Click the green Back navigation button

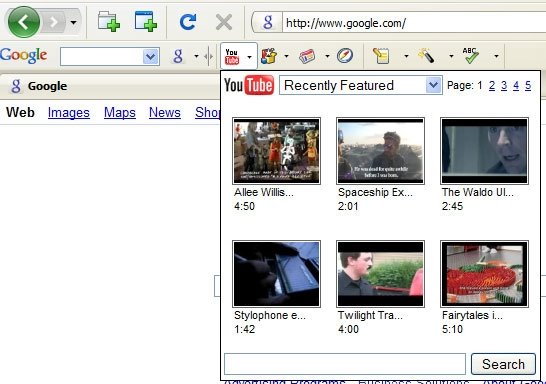pos(24,22)
